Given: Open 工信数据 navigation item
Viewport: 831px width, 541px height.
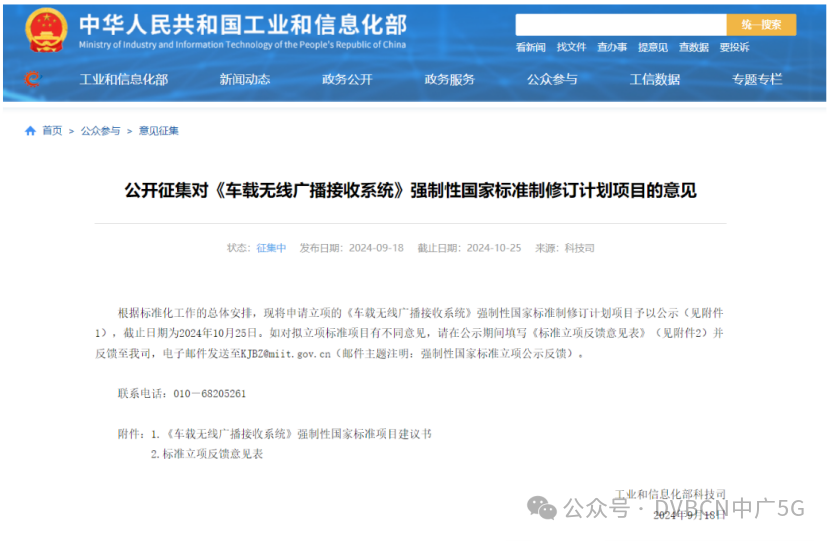Looking at the screenshot, I should click(x=655, y=80).
